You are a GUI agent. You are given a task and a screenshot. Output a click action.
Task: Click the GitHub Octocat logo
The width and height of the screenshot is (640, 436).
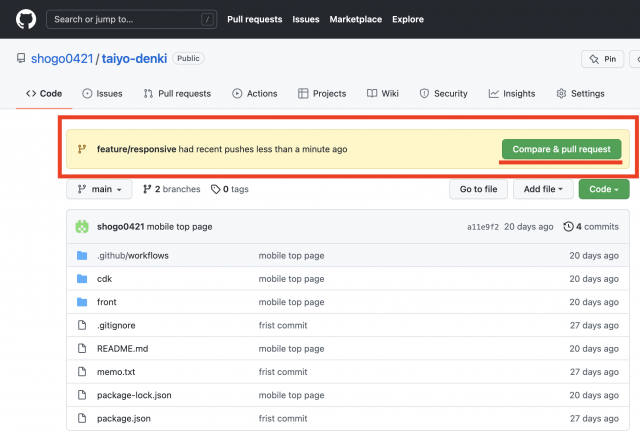click(26, 19)
